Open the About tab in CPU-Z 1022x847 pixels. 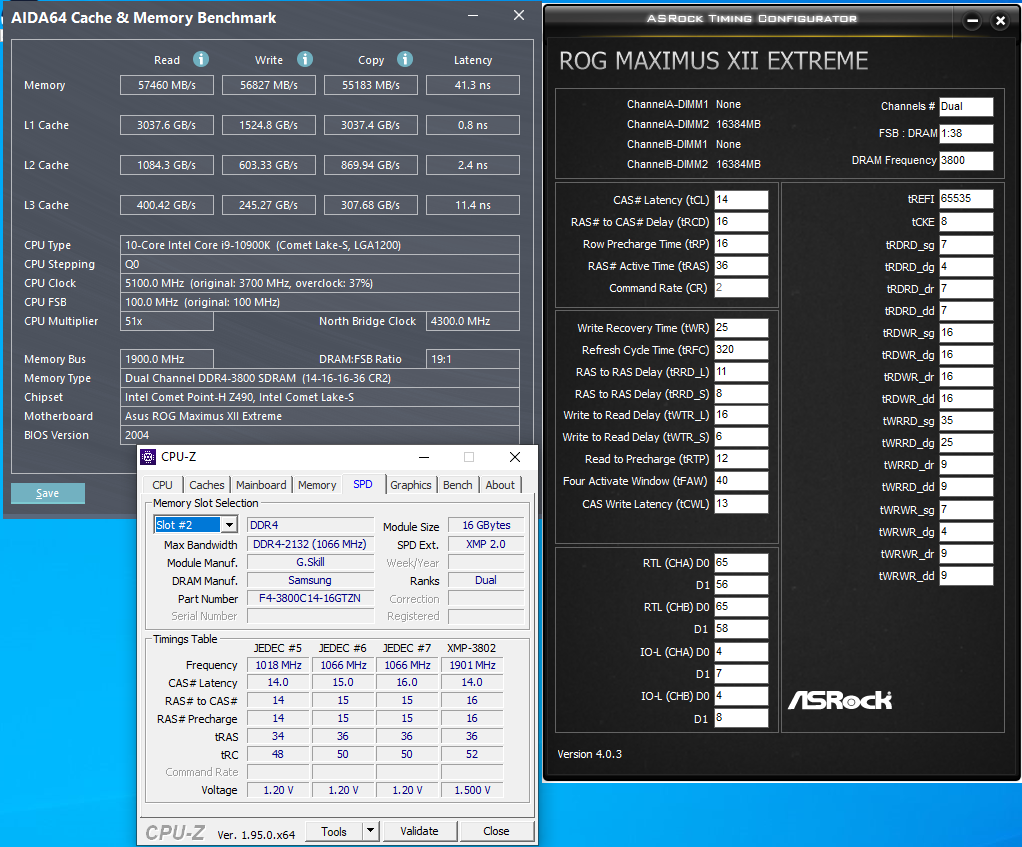click(500, 485)
